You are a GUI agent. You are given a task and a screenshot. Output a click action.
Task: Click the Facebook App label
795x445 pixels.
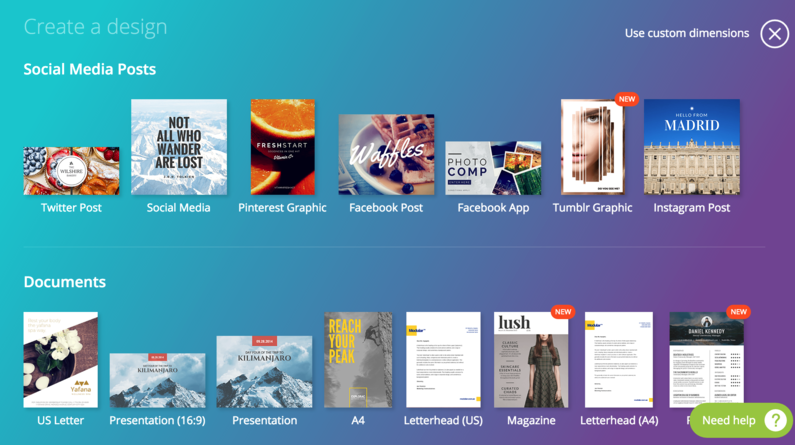[493, 208]
